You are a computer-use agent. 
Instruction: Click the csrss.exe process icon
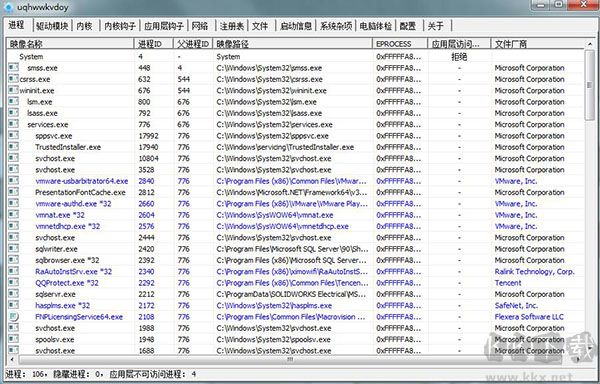pos(13,79)
